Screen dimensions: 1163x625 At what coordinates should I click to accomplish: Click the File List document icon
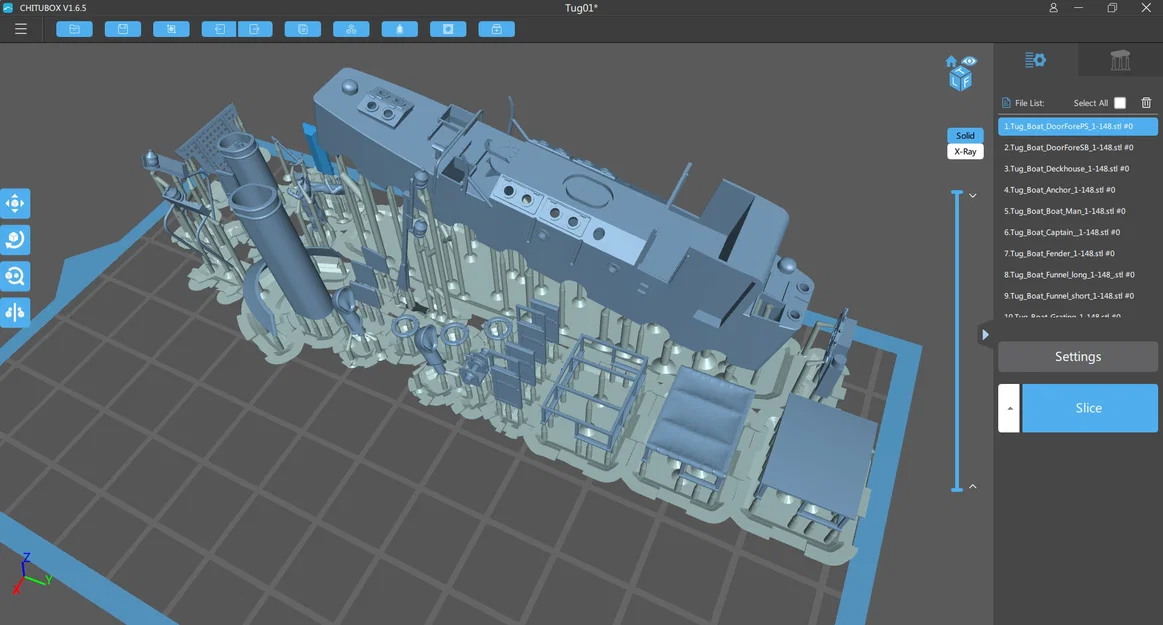(x=1006, y=102)
